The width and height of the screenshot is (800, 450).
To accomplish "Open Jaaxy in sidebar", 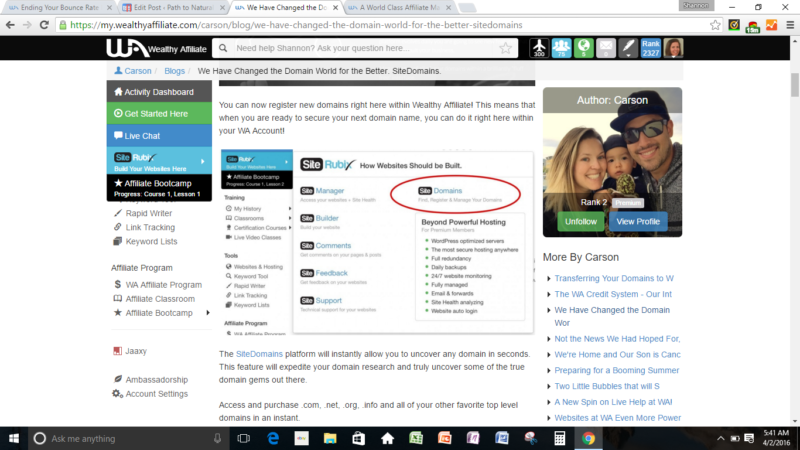I will click(x=136, y=351).
